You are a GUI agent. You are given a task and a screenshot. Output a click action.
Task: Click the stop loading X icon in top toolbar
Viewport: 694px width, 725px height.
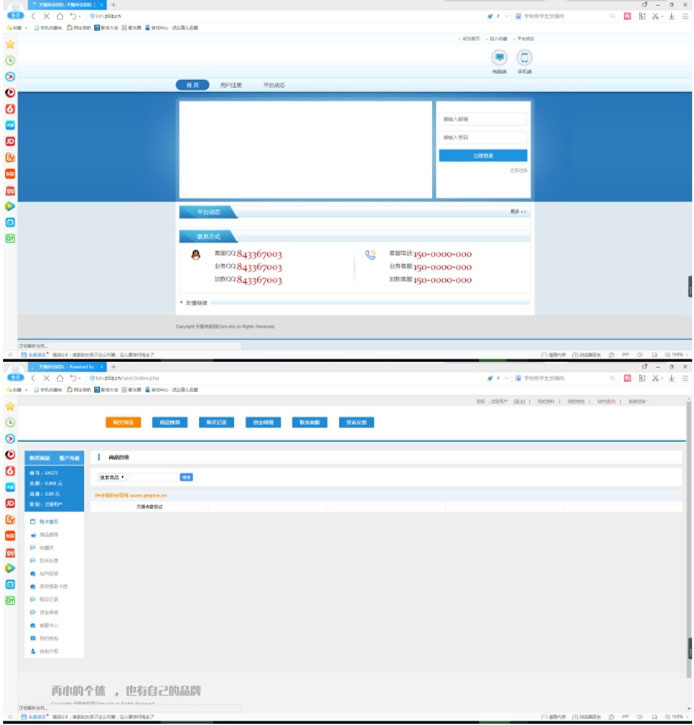point(46,16)
